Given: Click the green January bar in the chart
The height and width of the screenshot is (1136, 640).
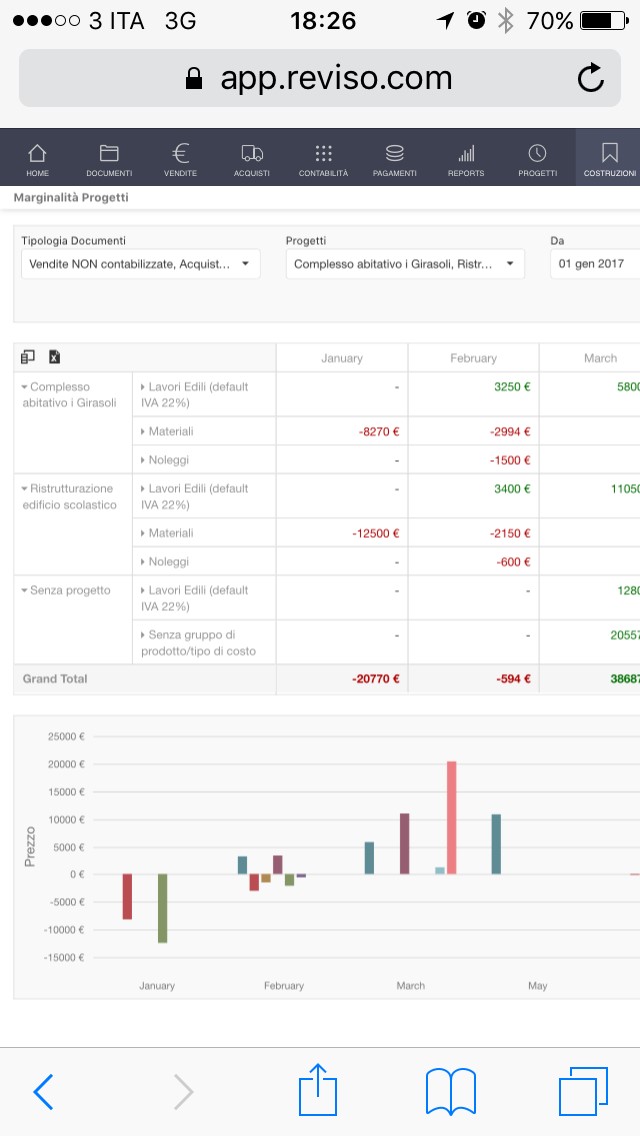Looking at the screenshot, I should coord(162,909).
